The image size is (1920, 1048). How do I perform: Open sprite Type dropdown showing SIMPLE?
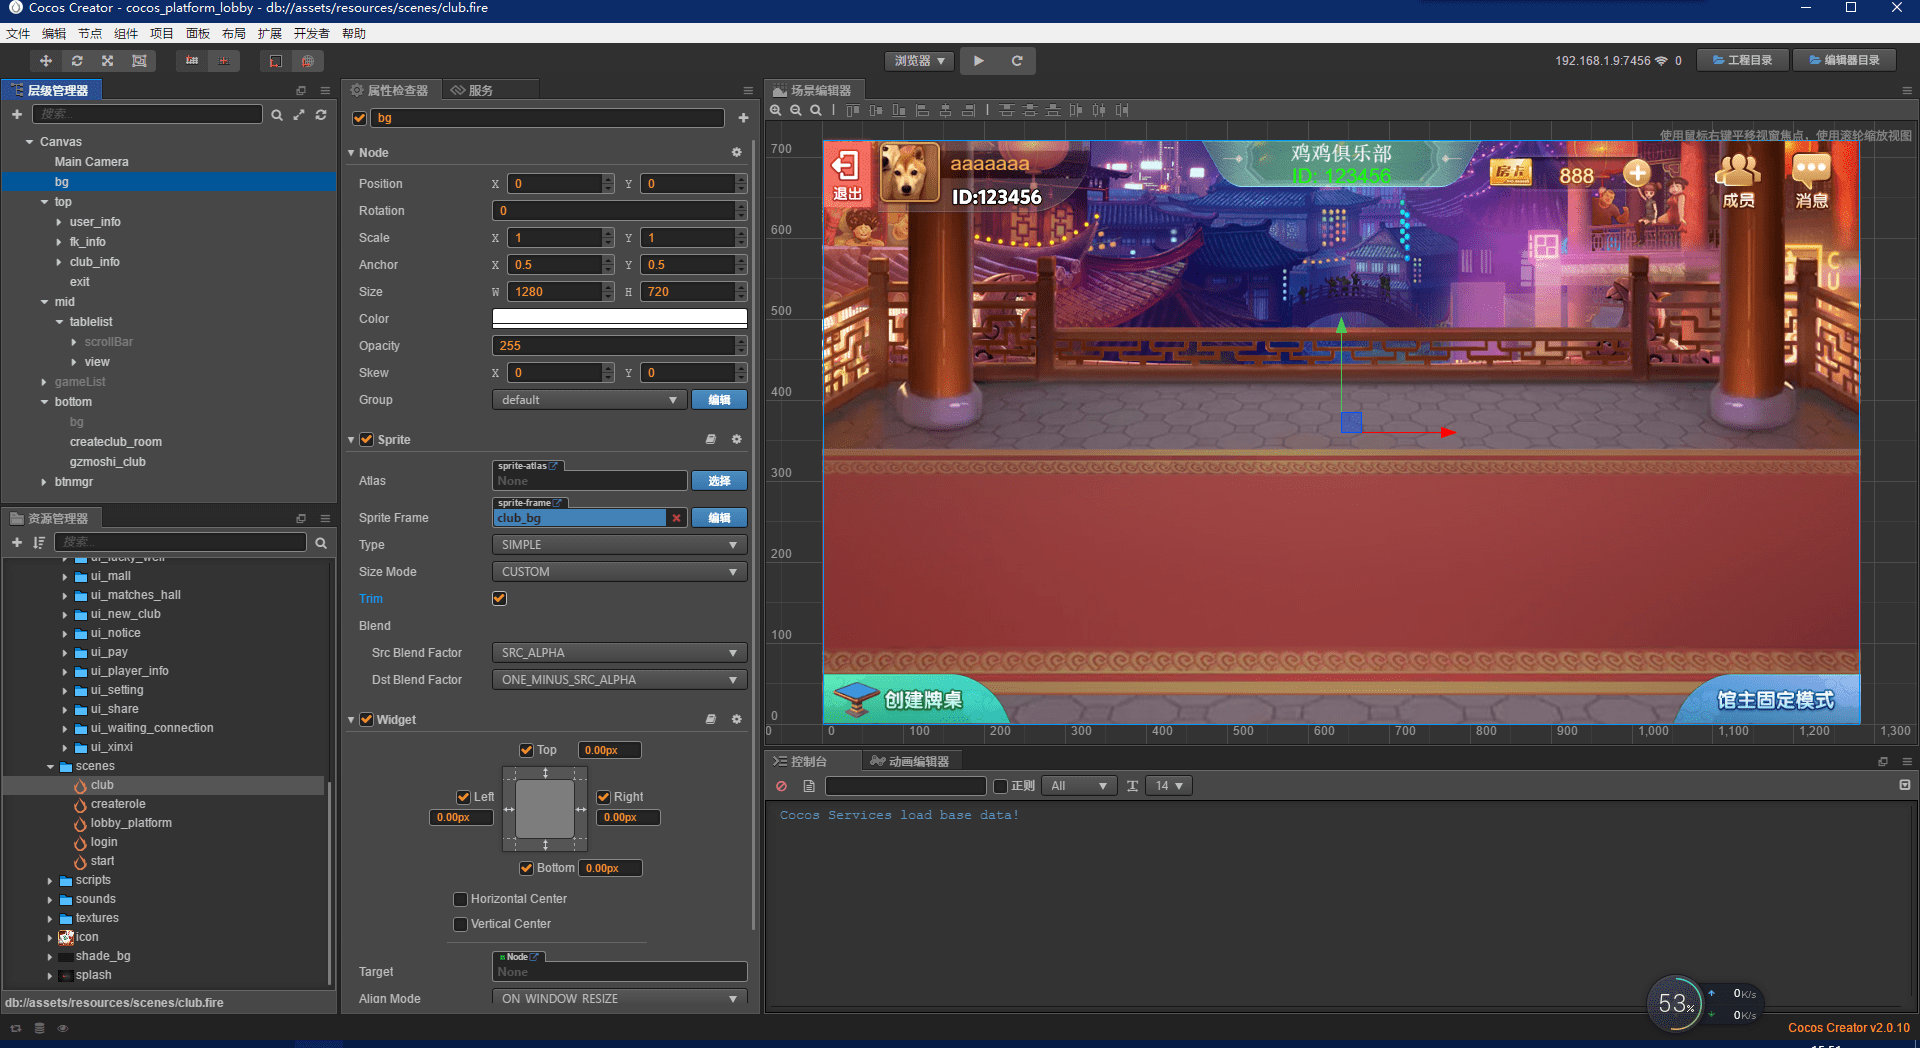pos(619,545)
